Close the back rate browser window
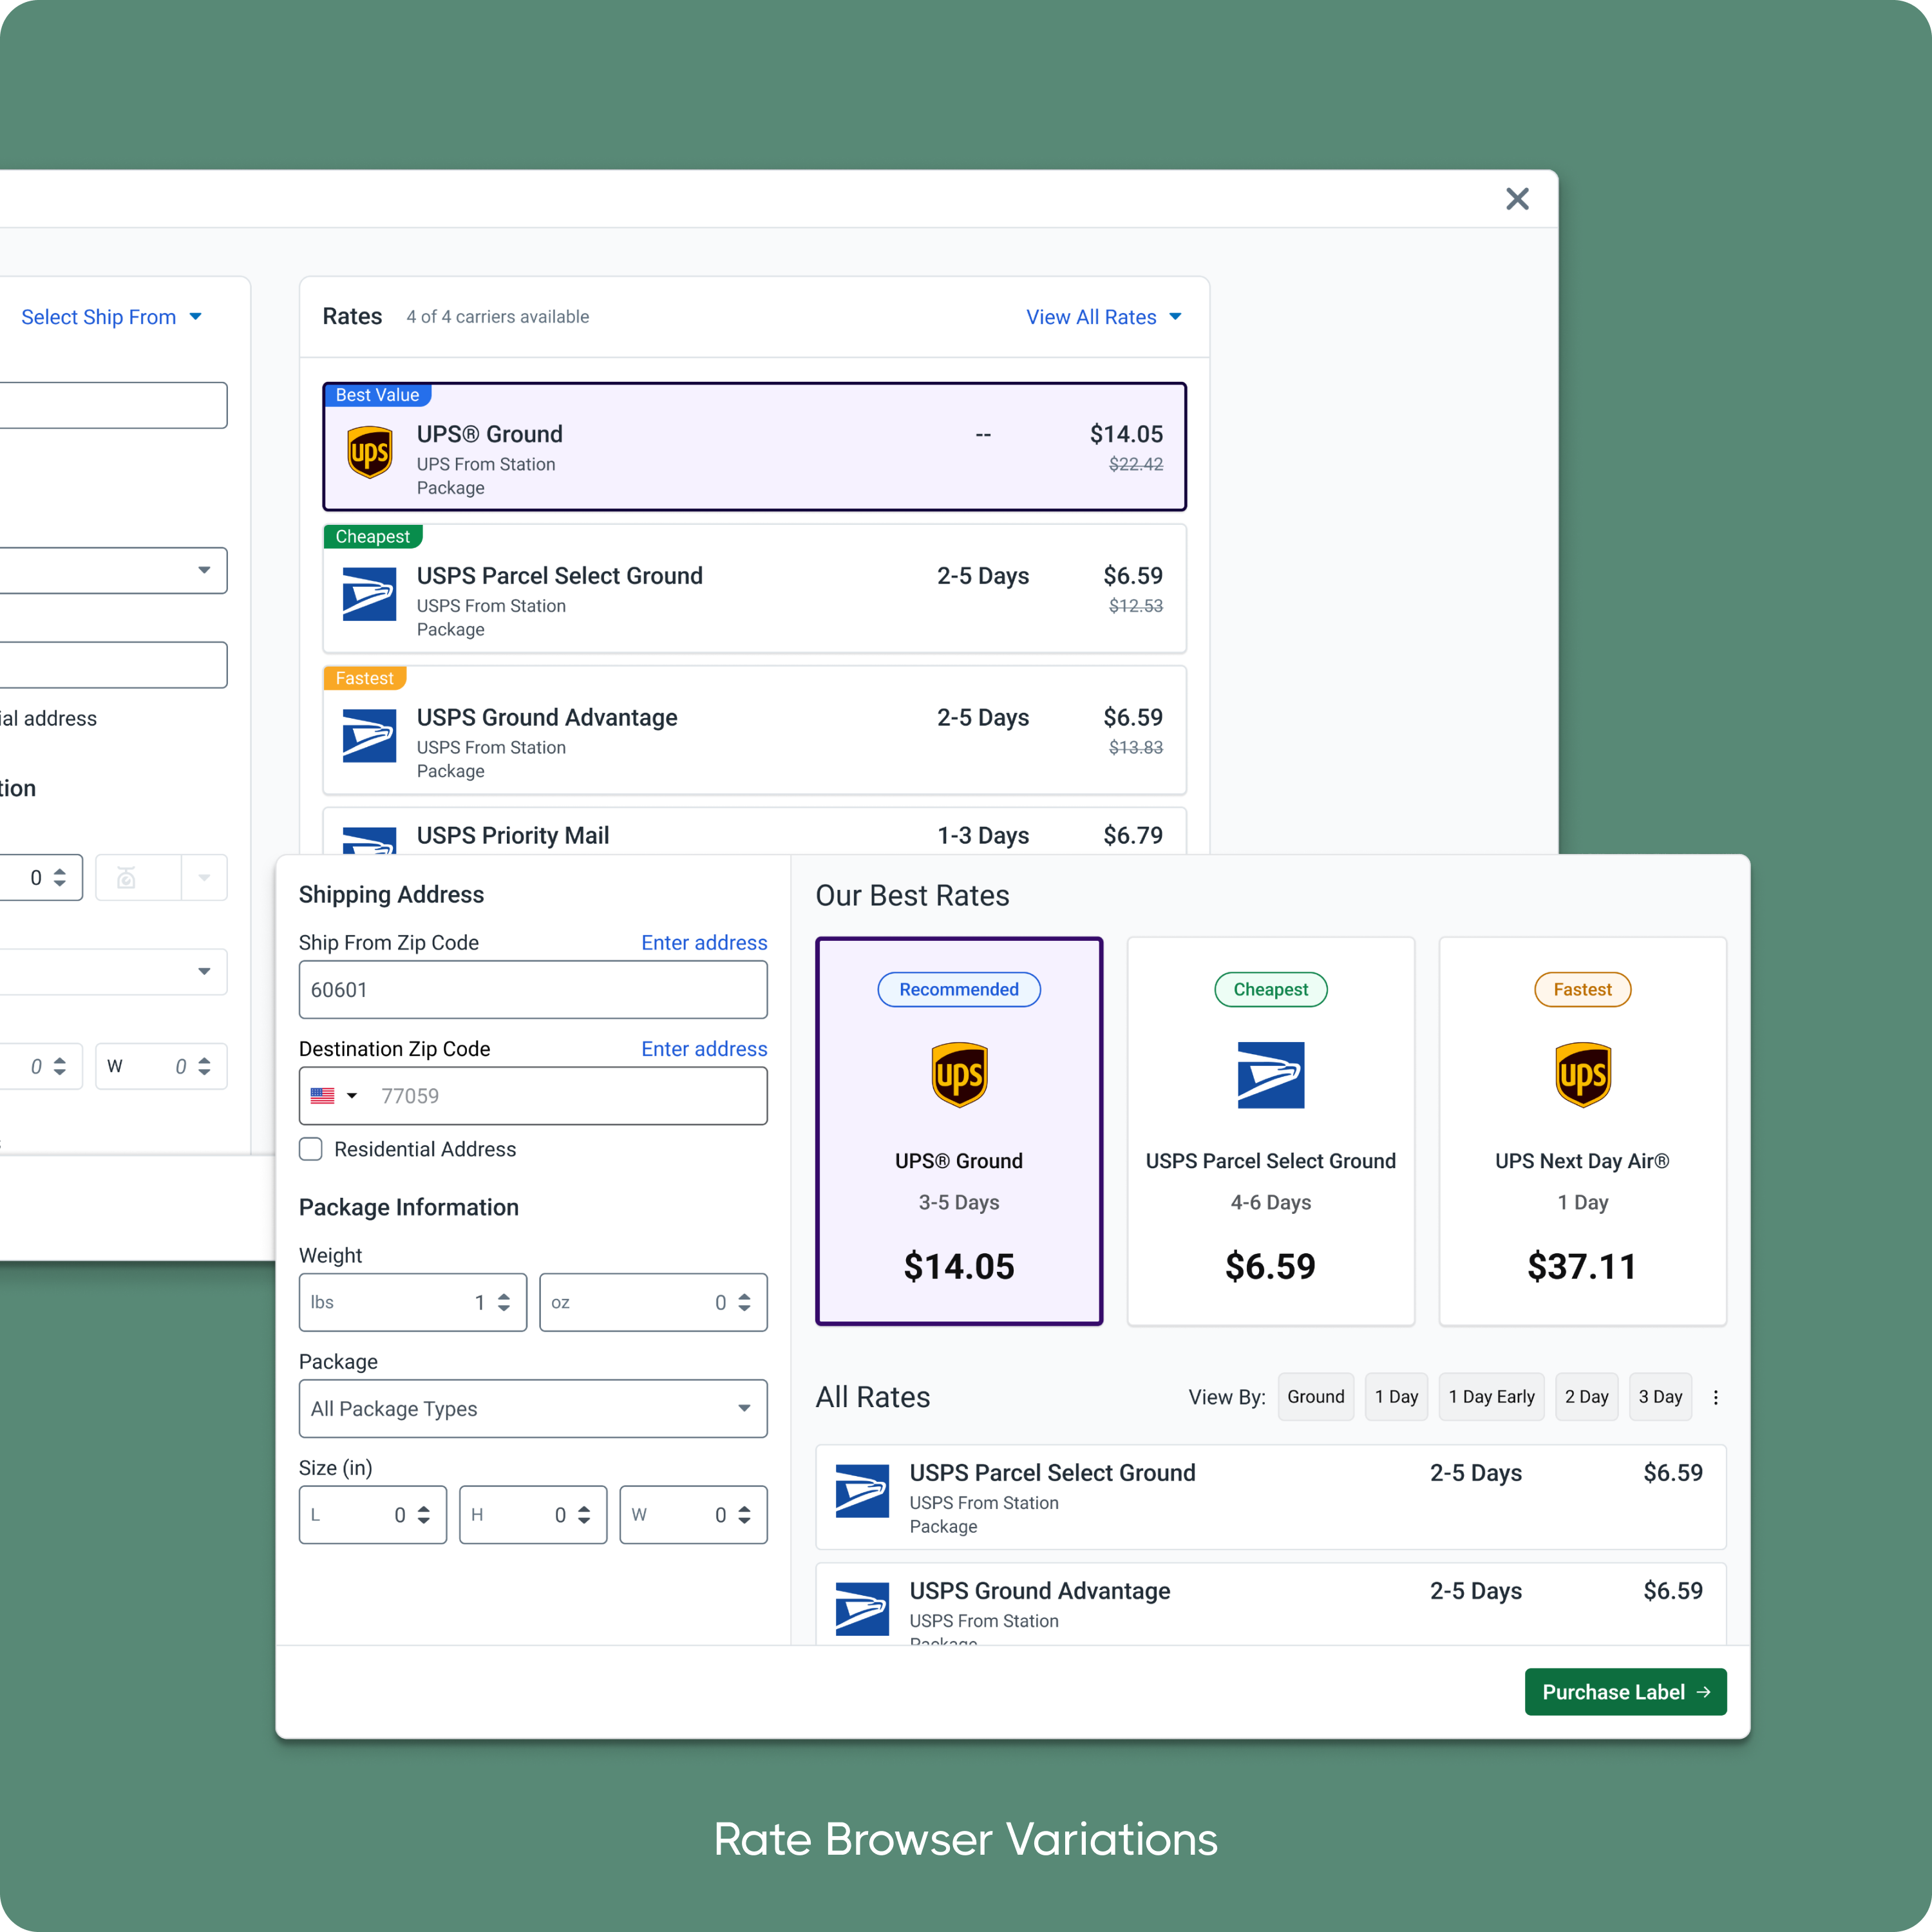The height and width of the screenshot is (1932, 1932). 1517,199
